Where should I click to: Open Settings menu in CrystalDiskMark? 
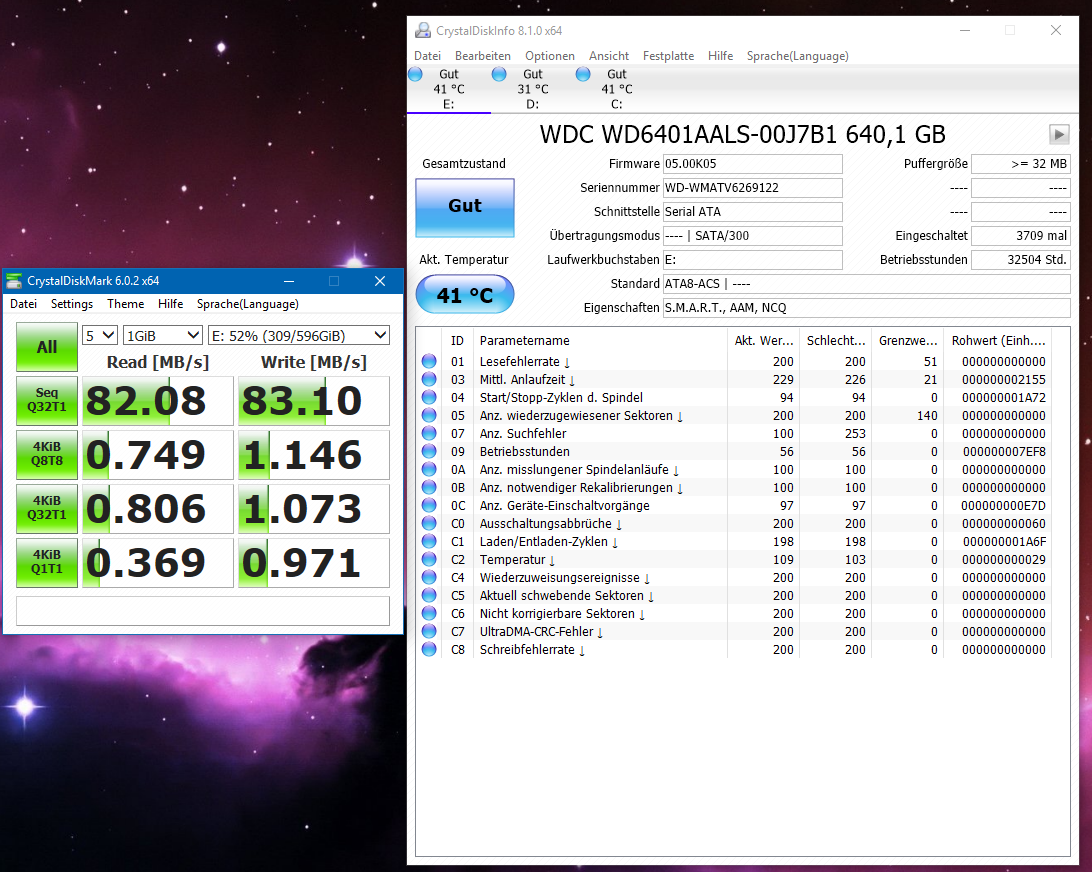point(72,304)
